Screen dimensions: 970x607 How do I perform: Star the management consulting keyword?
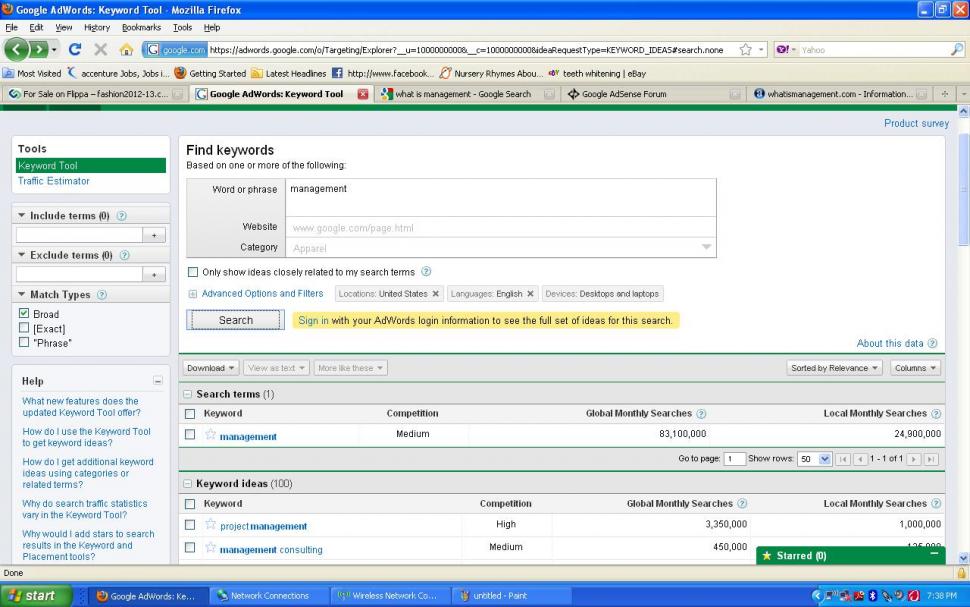[210, 548]
